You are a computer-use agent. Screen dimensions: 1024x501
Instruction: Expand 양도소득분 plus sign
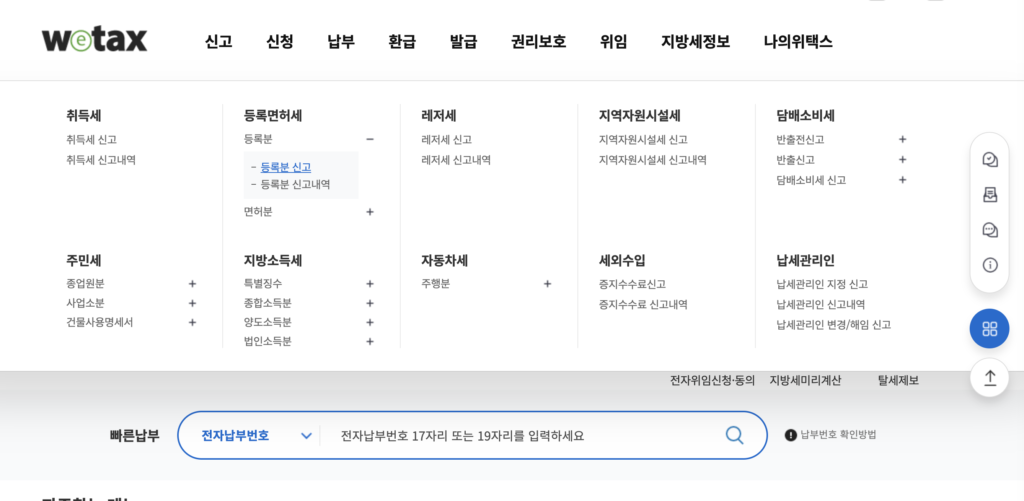(x=370, y=322)
